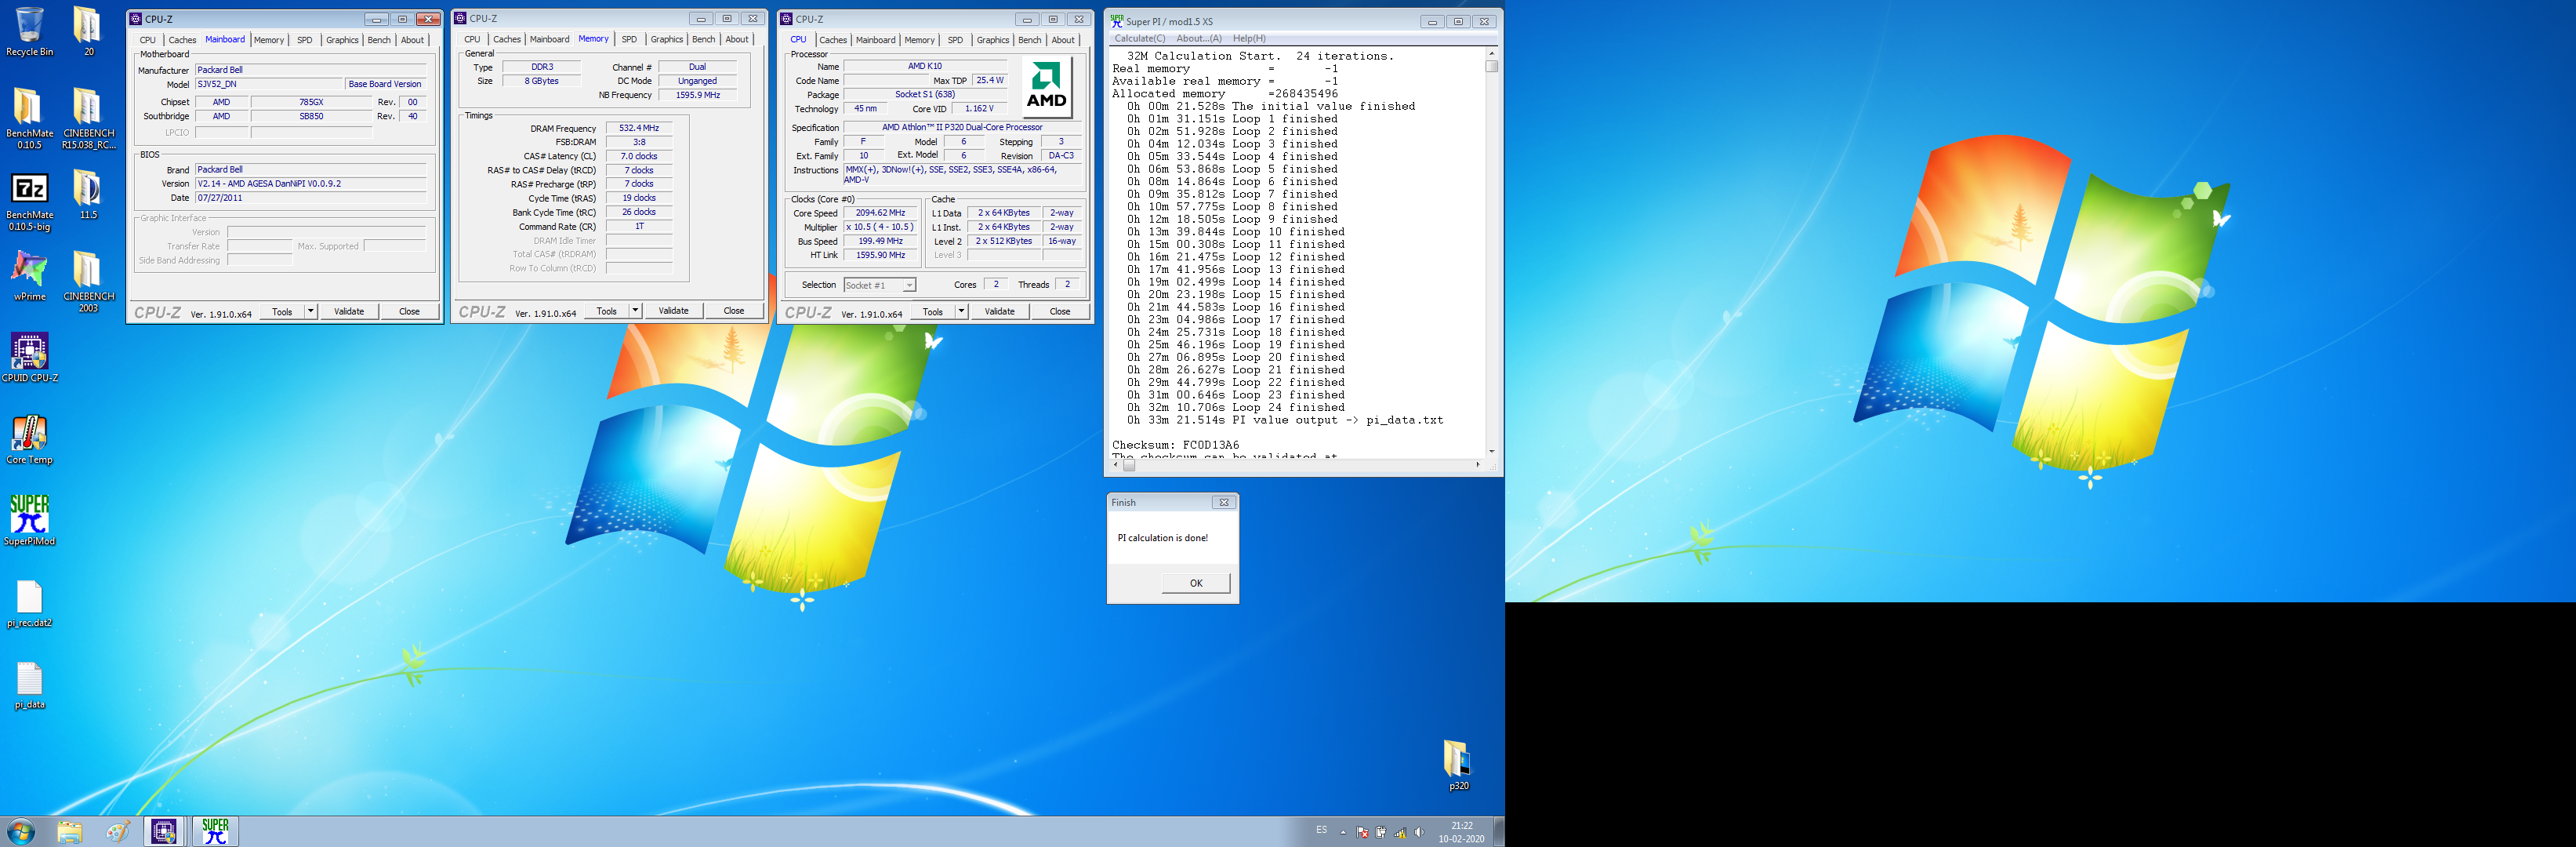Screen dimensions: 2576x847
Task: Open Bench tab in CPU CPU-Z window
Action: [x=1029, y=40]
